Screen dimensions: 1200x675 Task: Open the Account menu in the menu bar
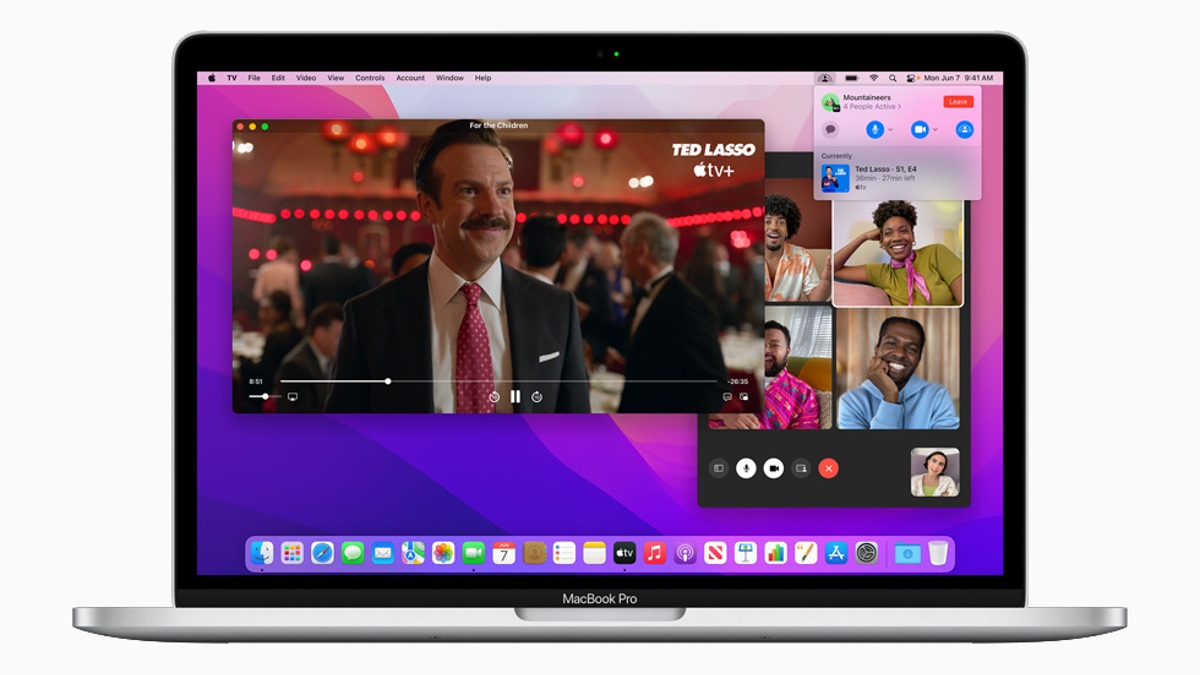410,77
